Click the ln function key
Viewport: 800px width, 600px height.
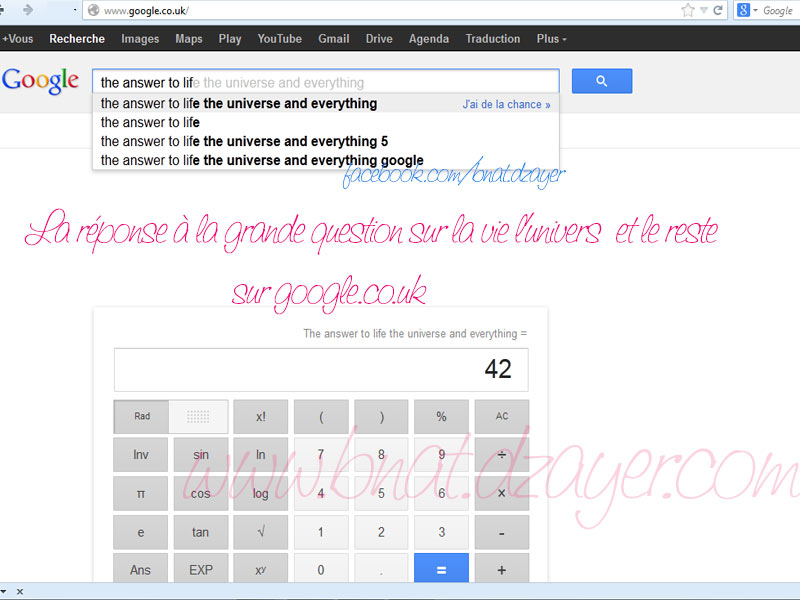[261, 455]
